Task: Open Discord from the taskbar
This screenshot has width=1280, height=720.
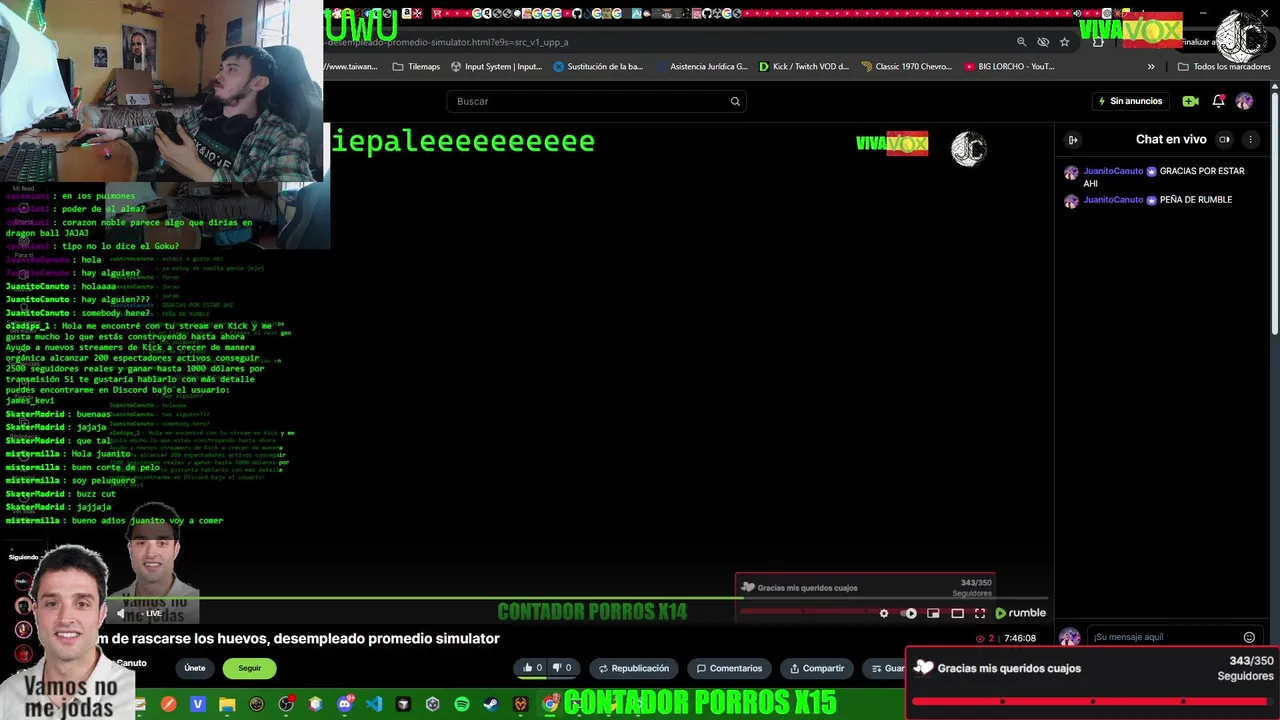Action: tap(345, 704)
